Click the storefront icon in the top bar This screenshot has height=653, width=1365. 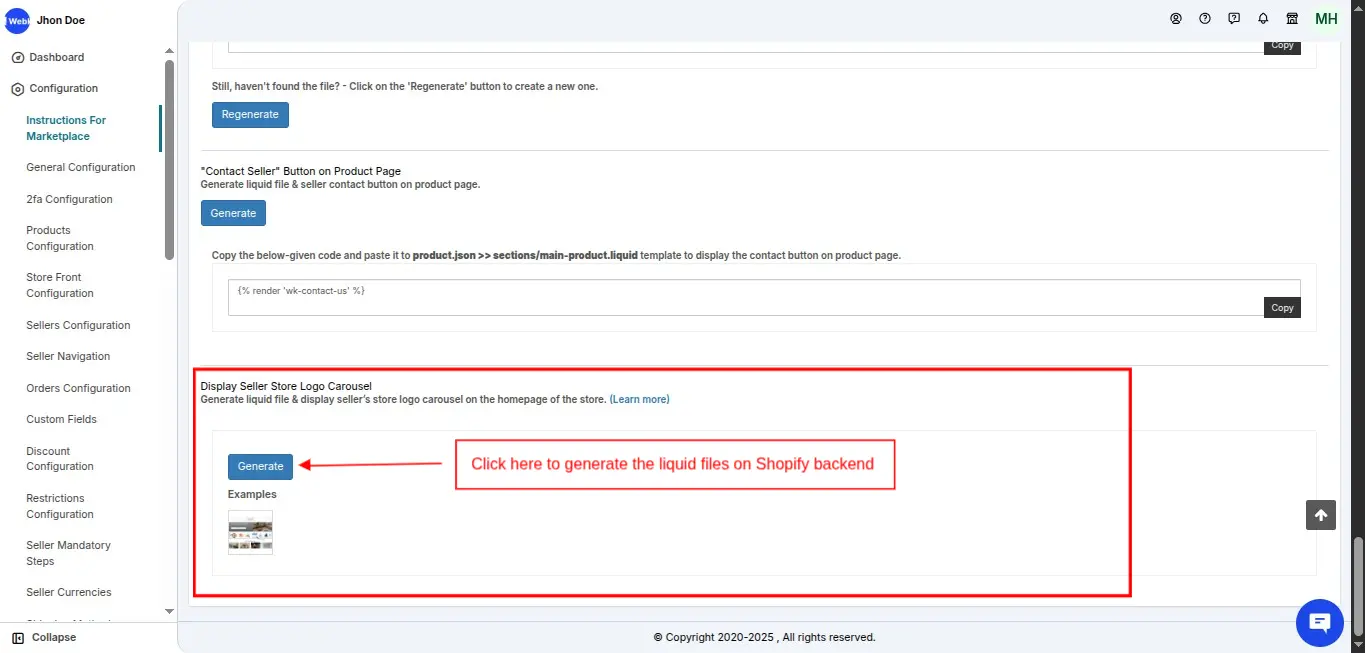1291,18
